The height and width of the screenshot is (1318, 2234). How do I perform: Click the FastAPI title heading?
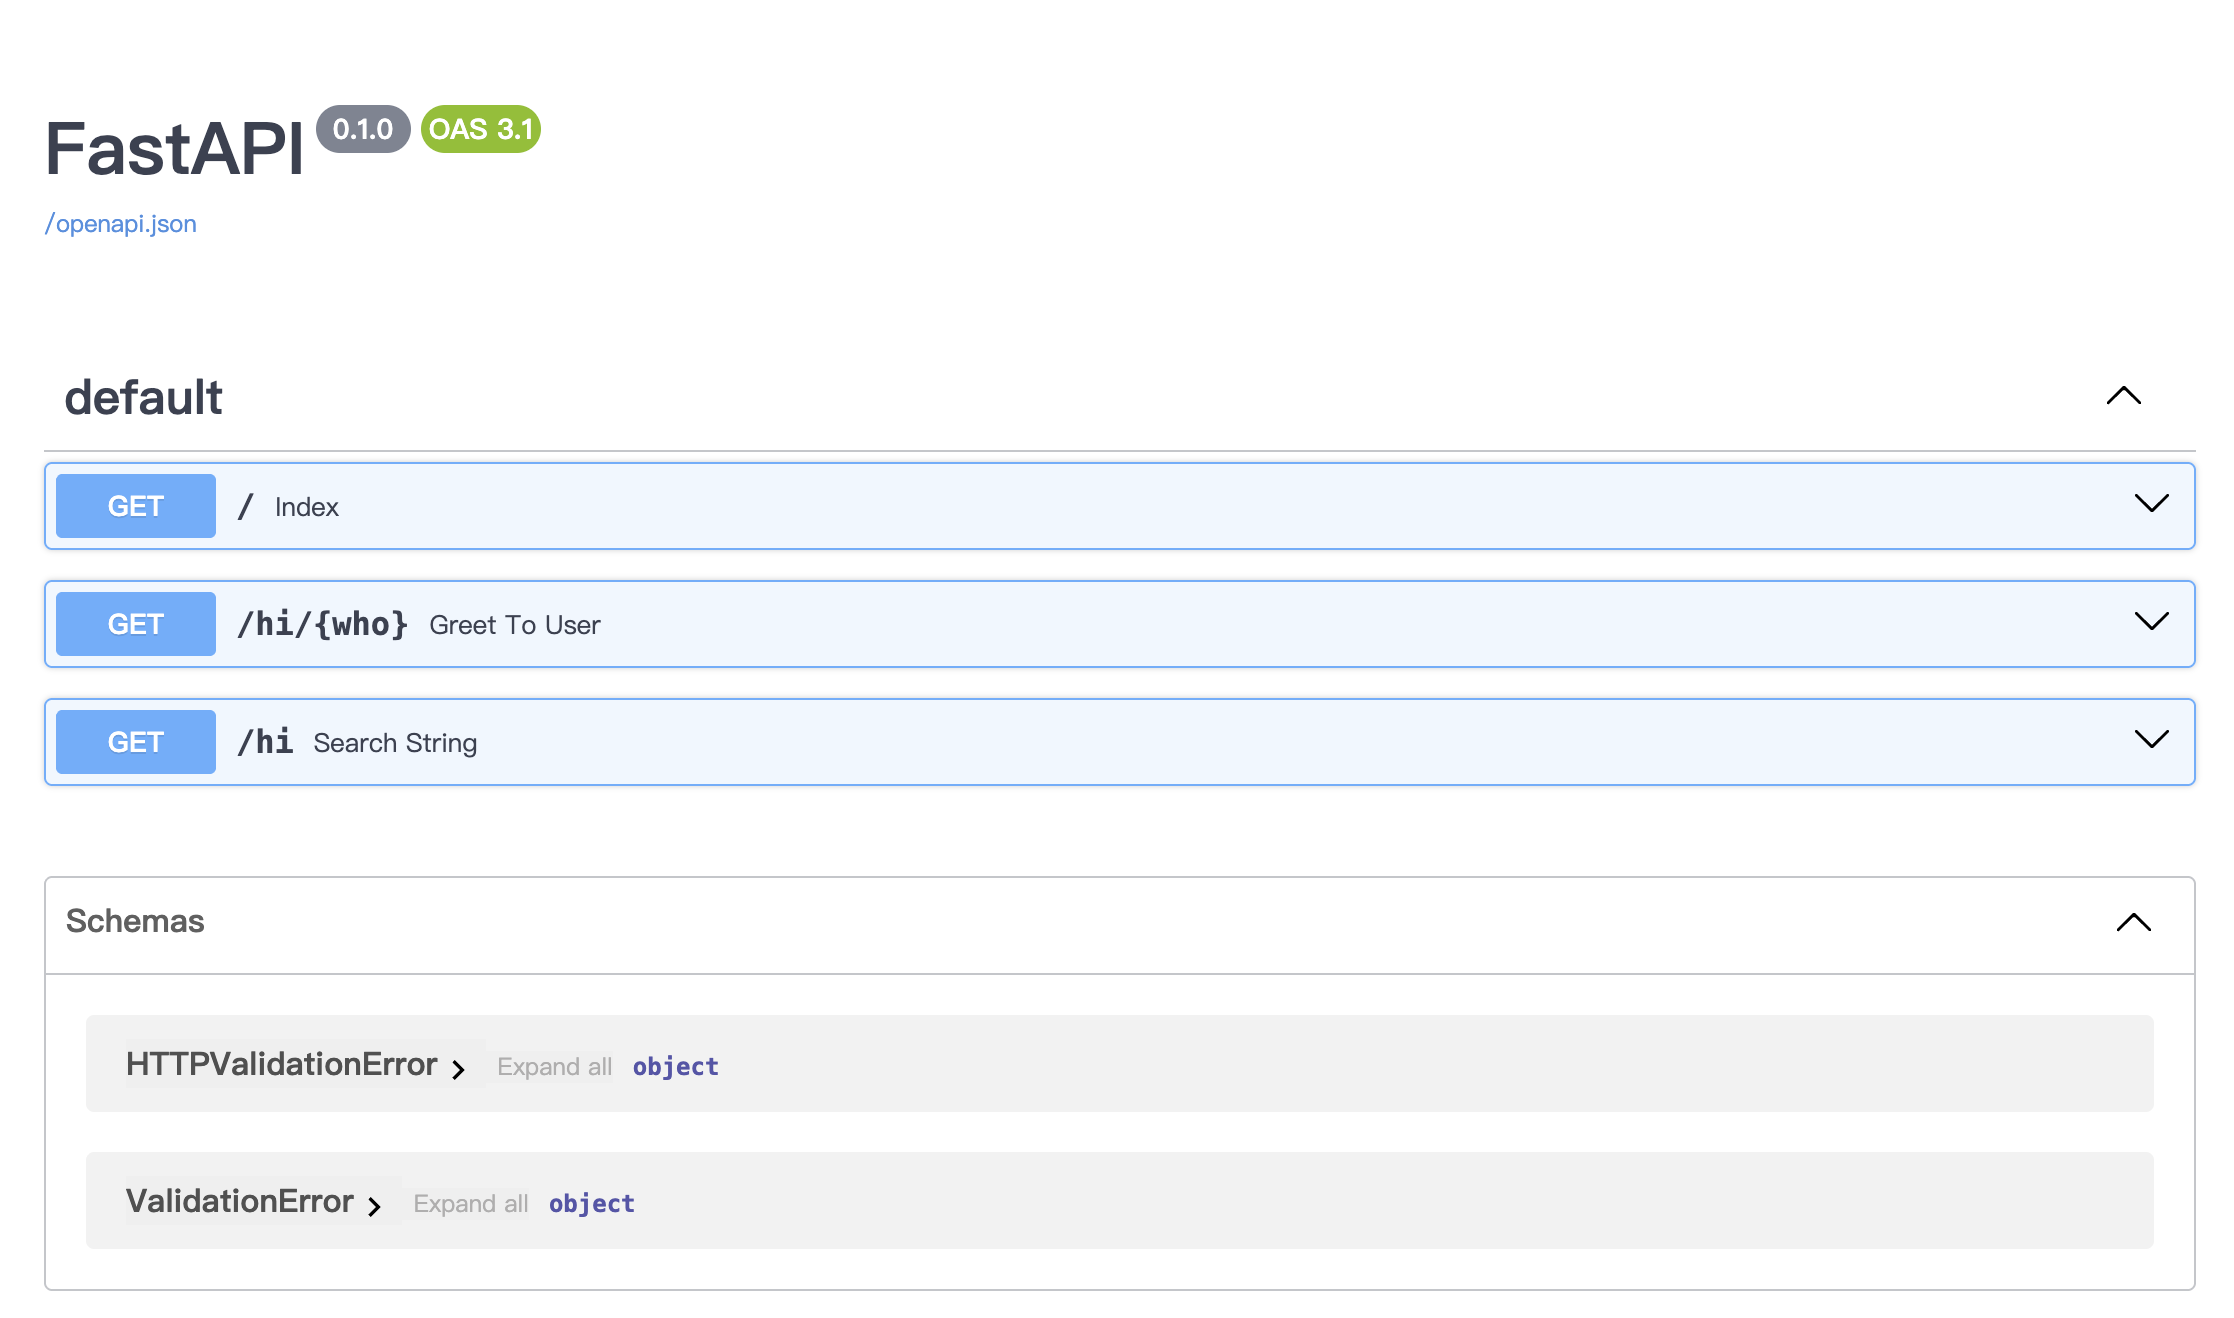click(x=173, y=150)
